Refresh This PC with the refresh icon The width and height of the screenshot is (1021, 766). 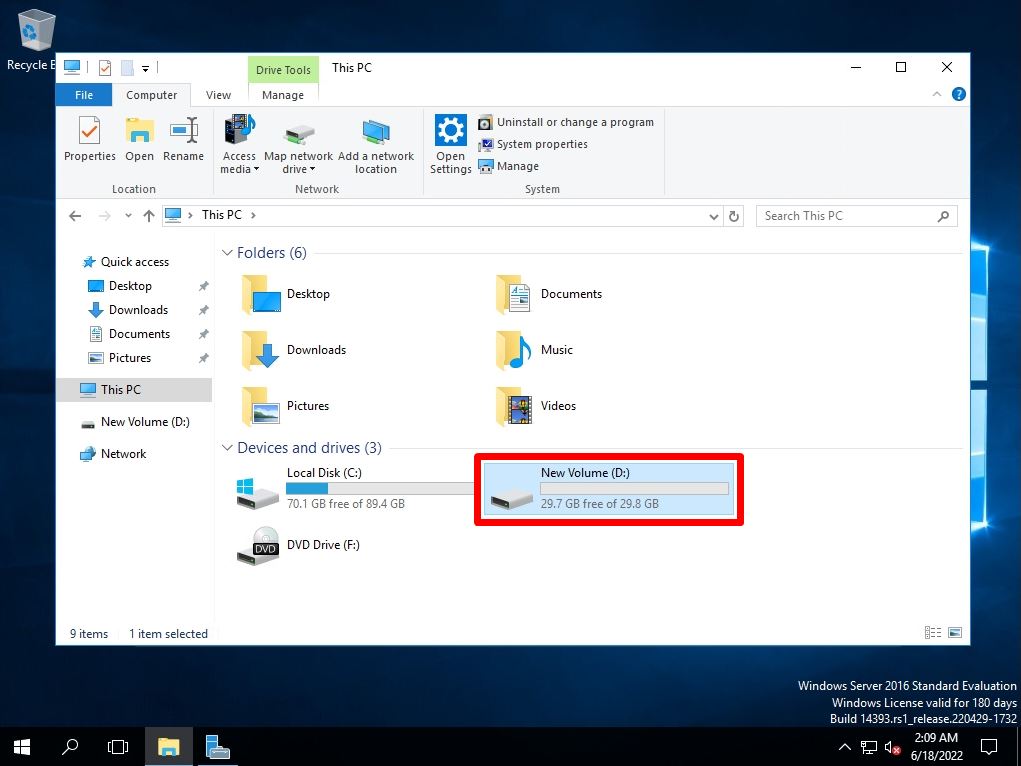(734, 215)
